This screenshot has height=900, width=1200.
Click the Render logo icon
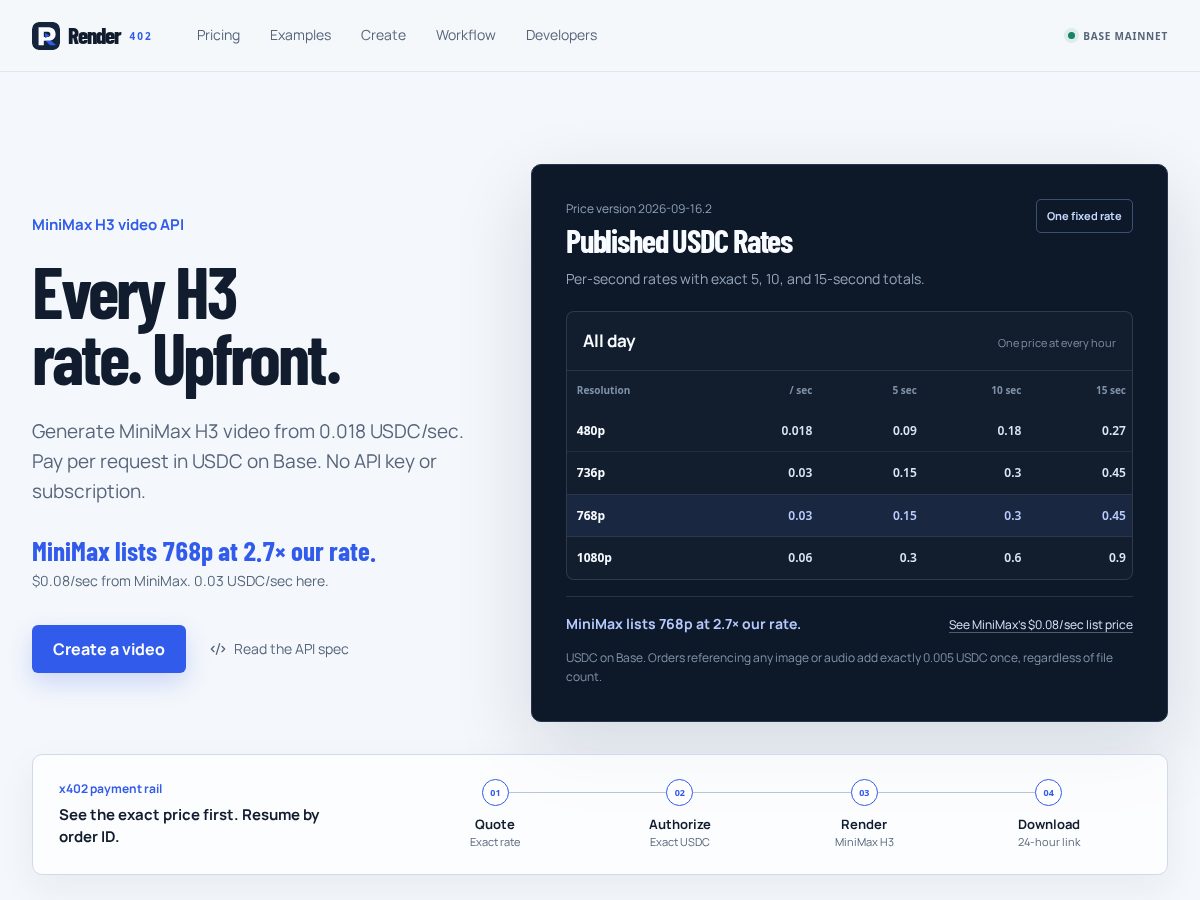(x=46, y=36)
